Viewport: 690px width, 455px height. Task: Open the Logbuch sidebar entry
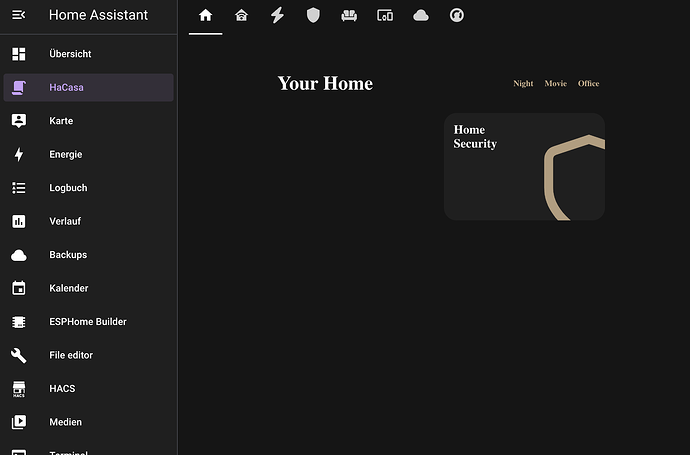coord(88,187)
